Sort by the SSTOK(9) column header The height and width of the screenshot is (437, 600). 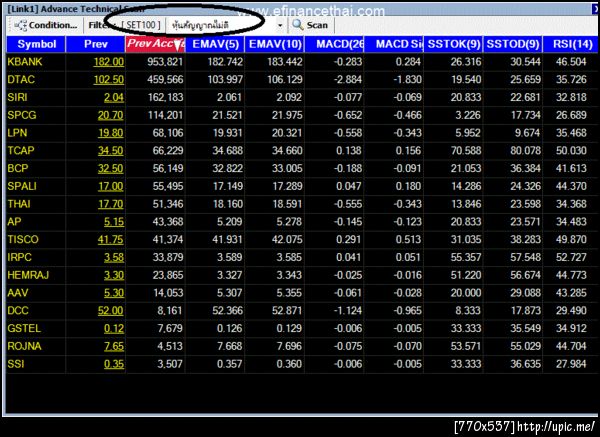tap(454, 44)
